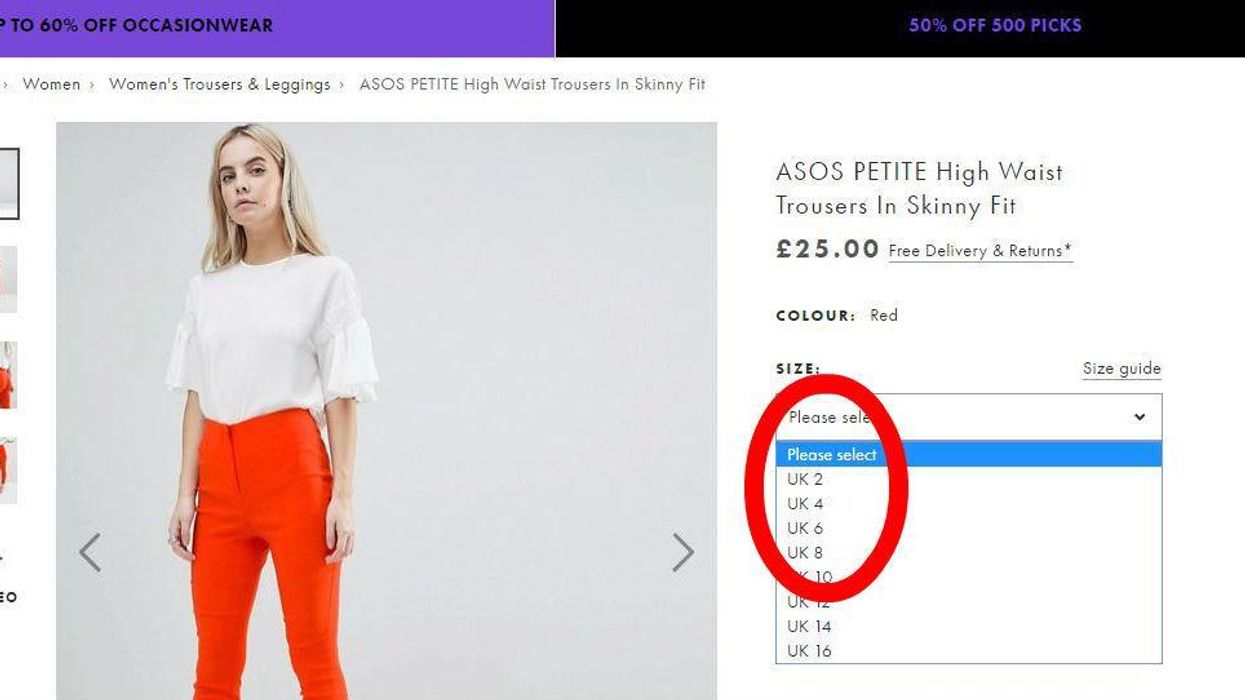
Task: Show the previous product image arrow
Action: point(90,552)
